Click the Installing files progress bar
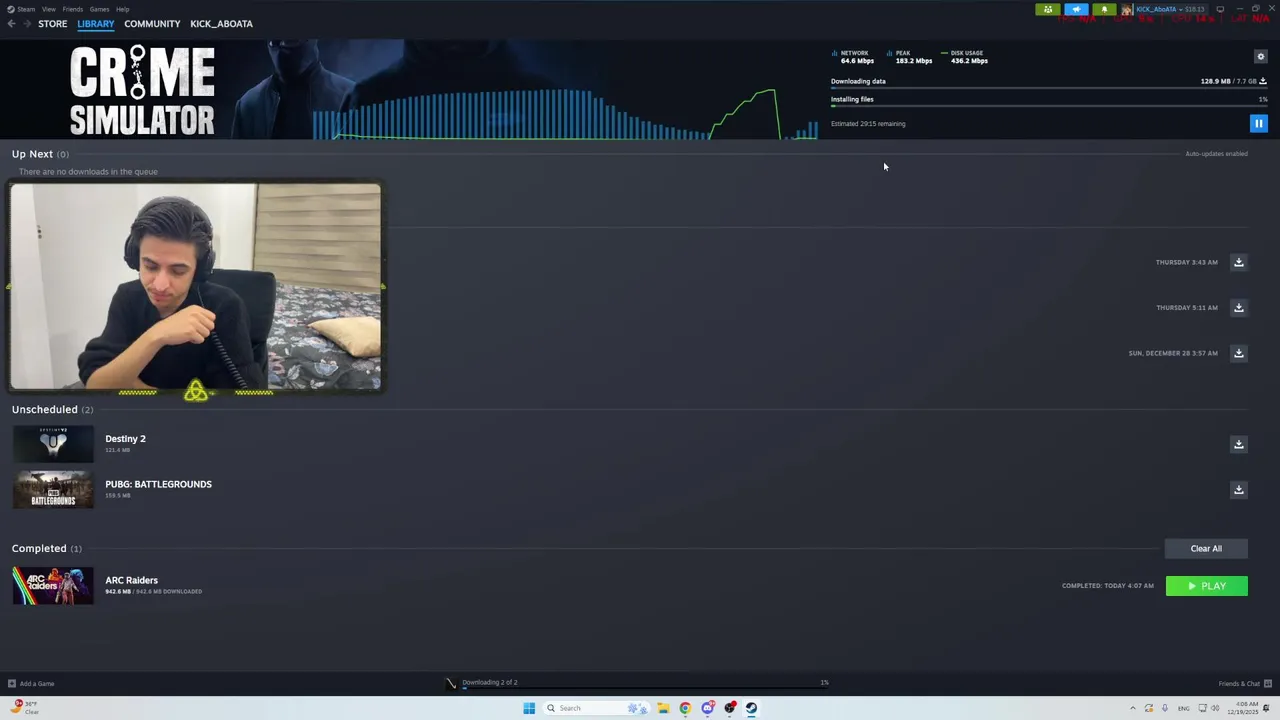Image resolution: width=1280 pixels, height=720 pixels. [x=1049, y=106]
